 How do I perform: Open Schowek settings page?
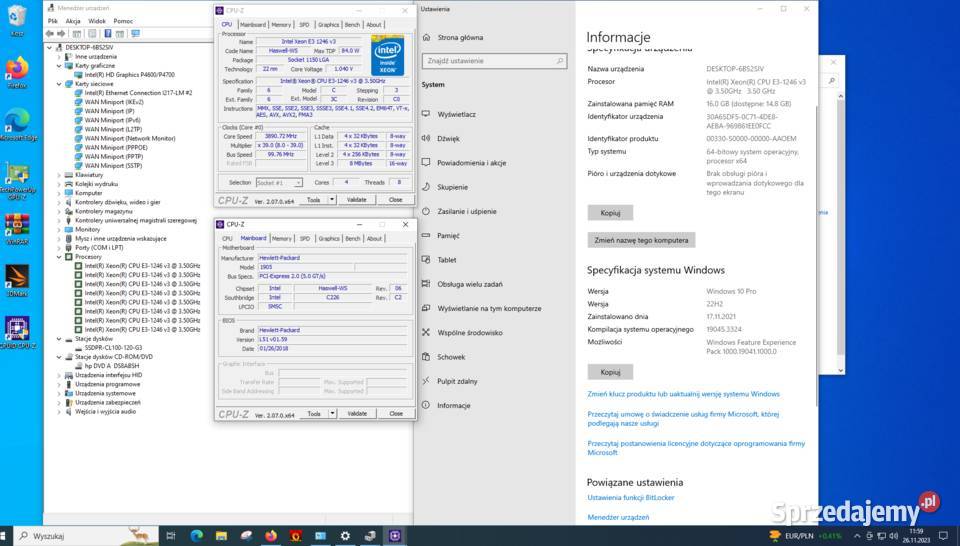click(x=451, y=357)
